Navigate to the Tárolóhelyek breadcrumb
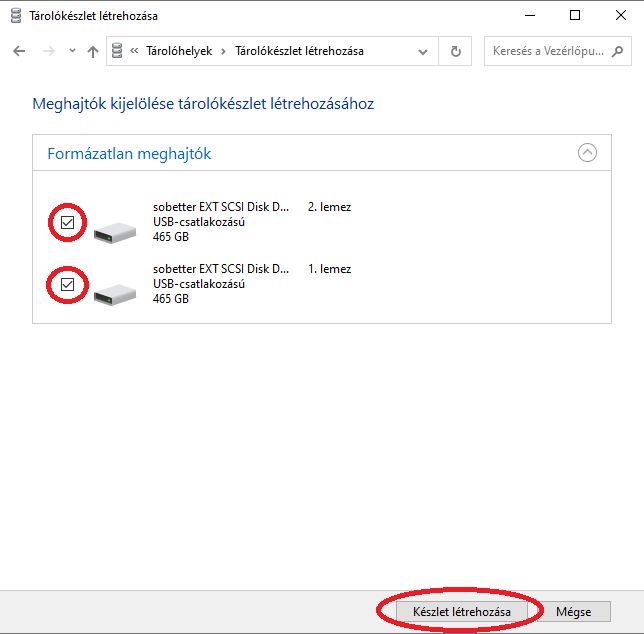The width and height of the screenshot is (644, 634). tap(178, 51)
